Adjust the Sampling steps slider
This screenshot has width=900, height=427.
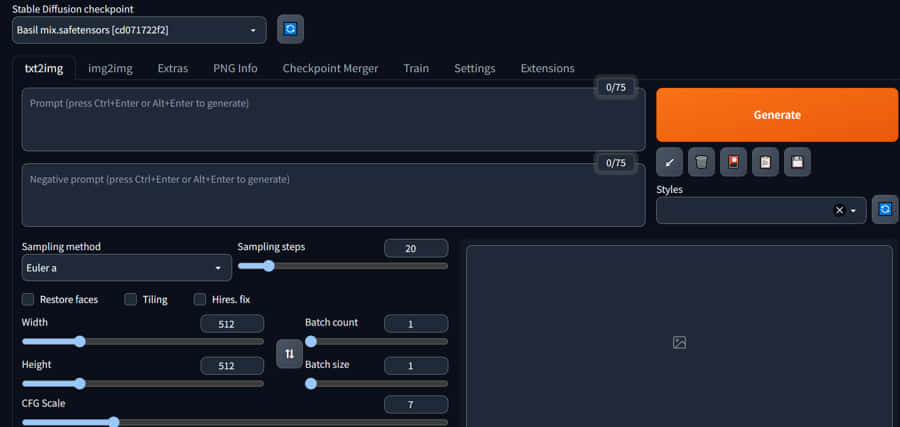[343, 266]
